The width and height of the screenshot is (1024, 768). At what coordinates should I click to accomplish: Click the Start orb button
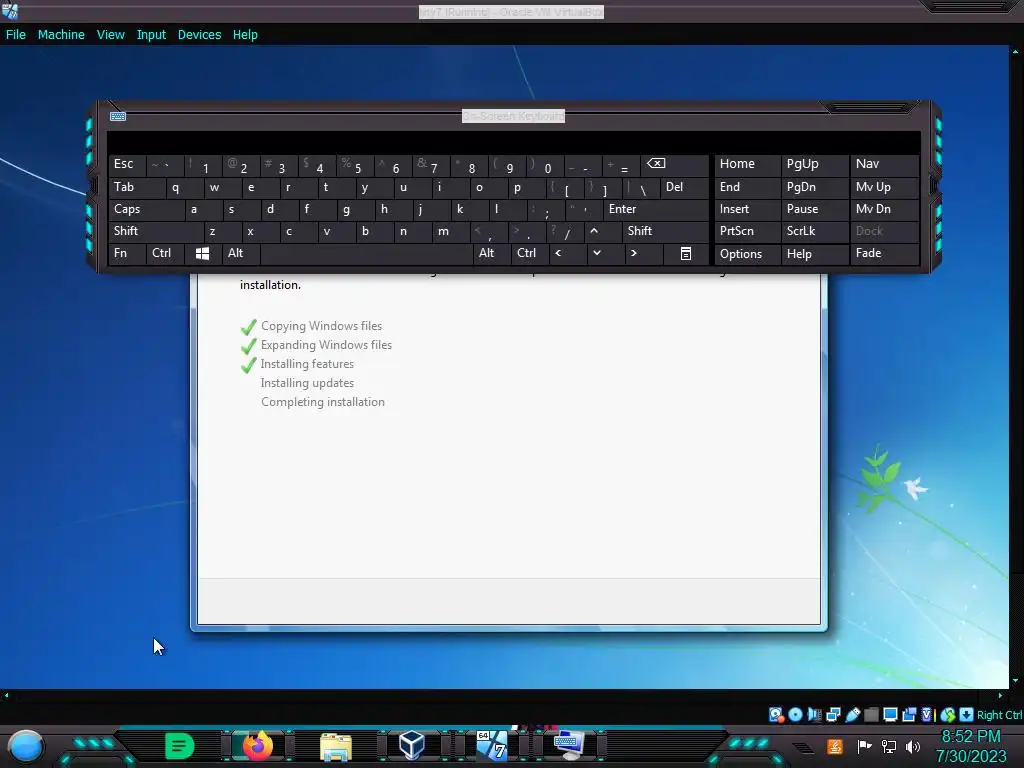click(25, 747)
